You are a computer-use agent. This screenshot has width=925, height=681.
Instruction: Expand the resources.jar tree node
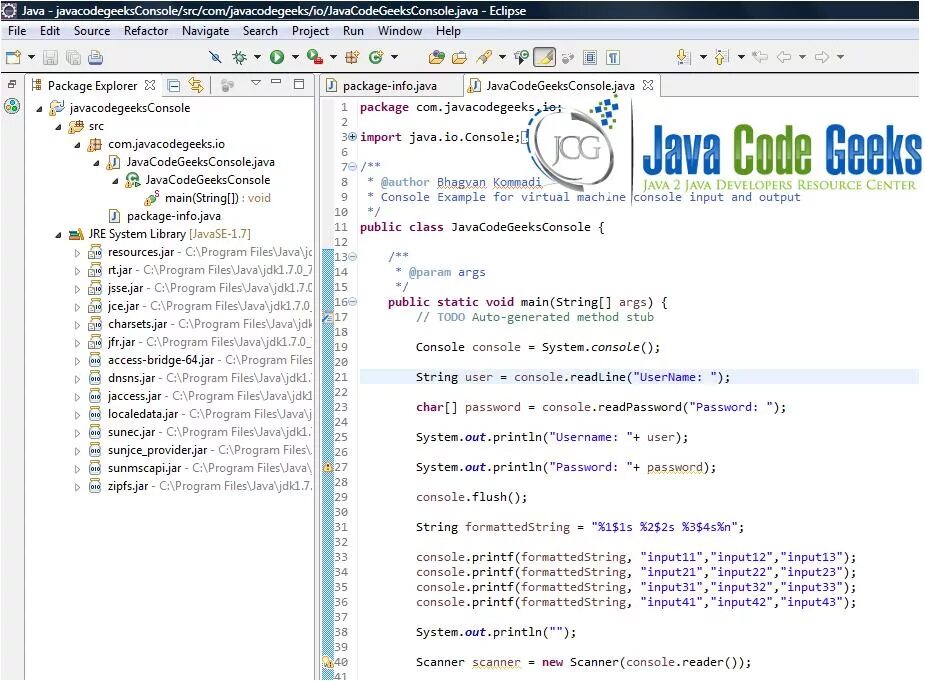(77, 253)
